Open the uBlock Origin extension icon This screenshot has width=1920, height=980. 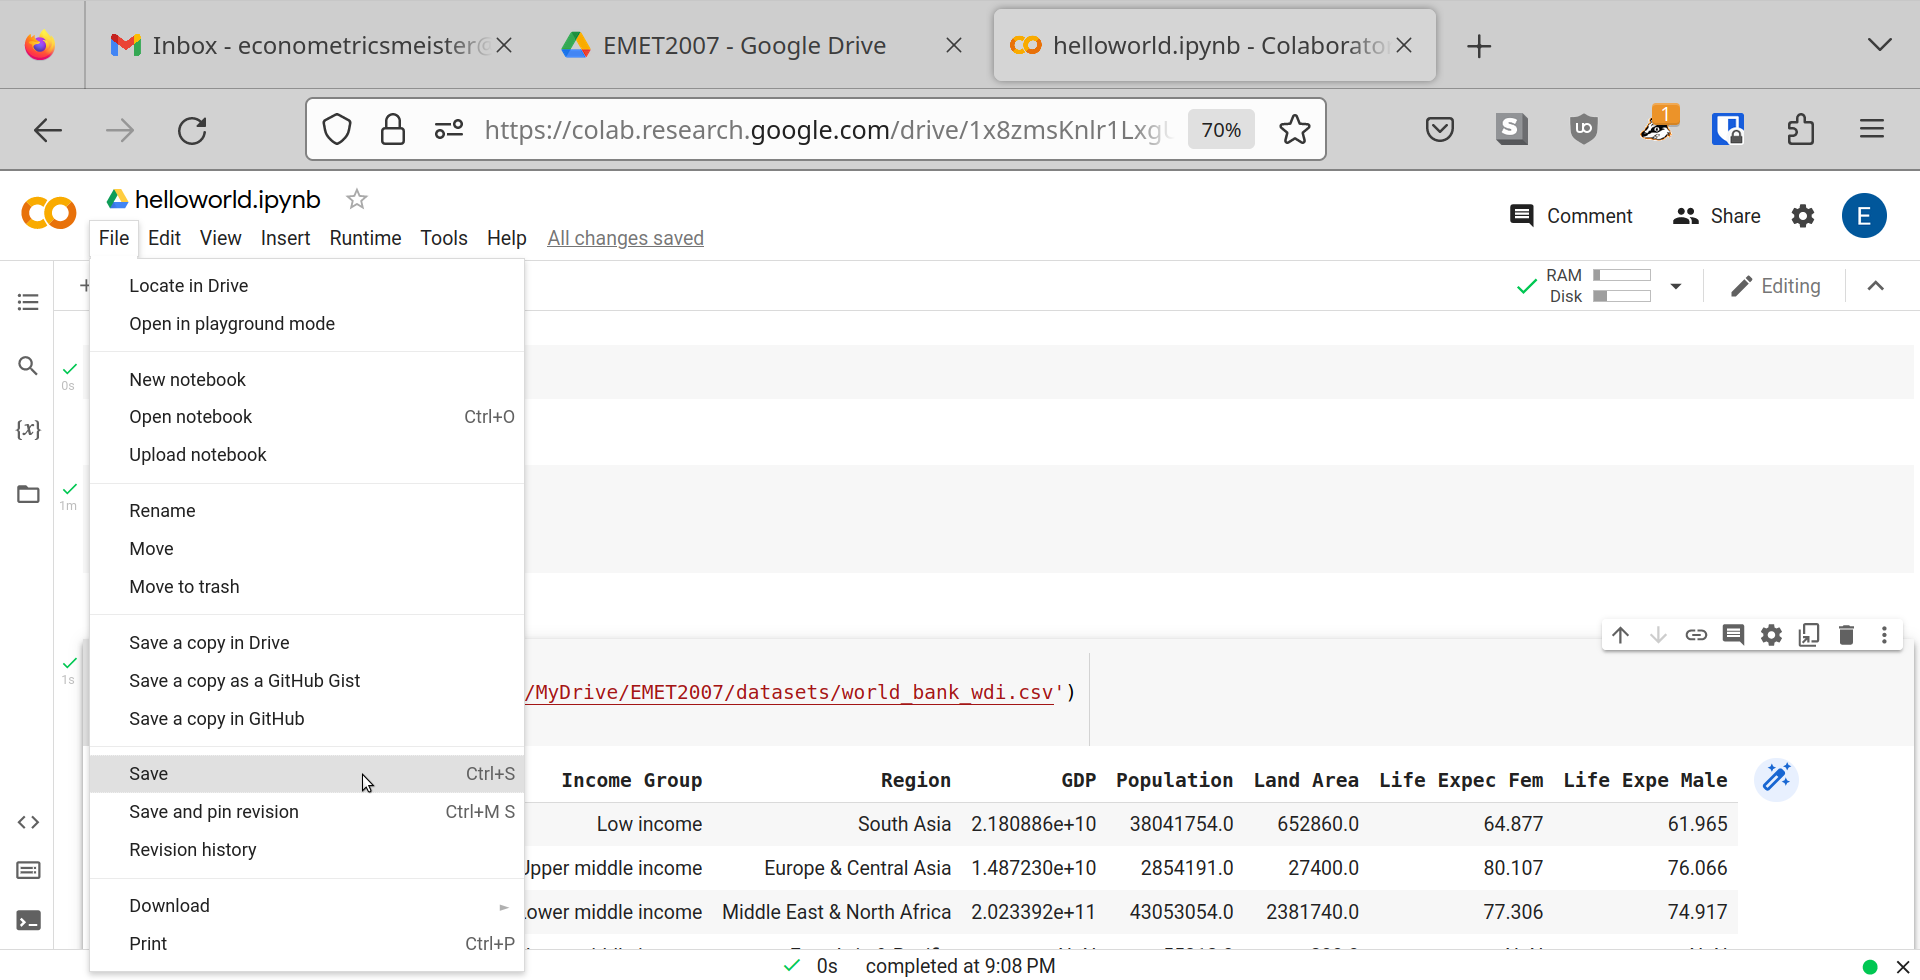click(1584, 129)
